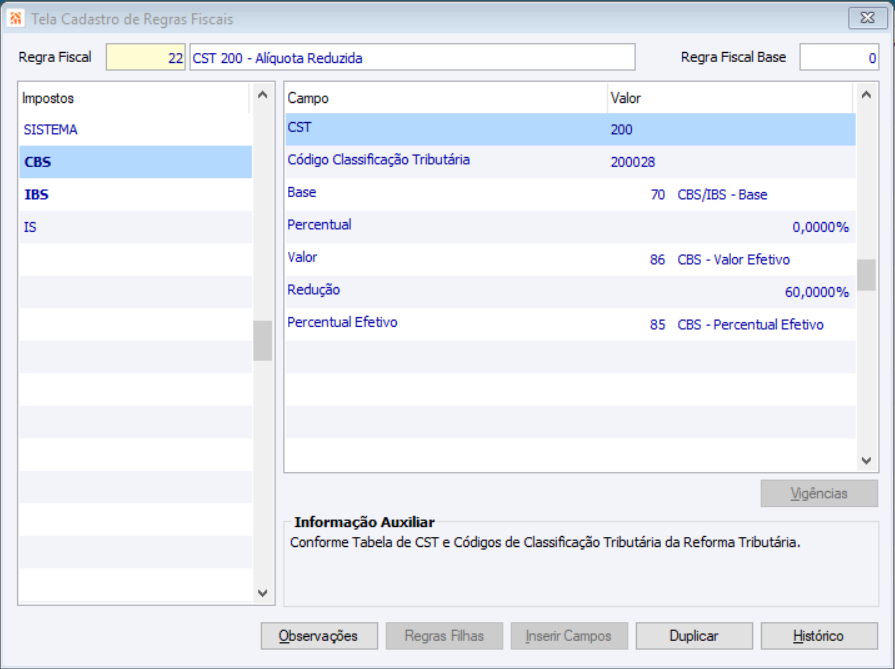The image size is (895, 669).
Task: Click the fields table scrollbar thumb
Action: tap(866, 275)
